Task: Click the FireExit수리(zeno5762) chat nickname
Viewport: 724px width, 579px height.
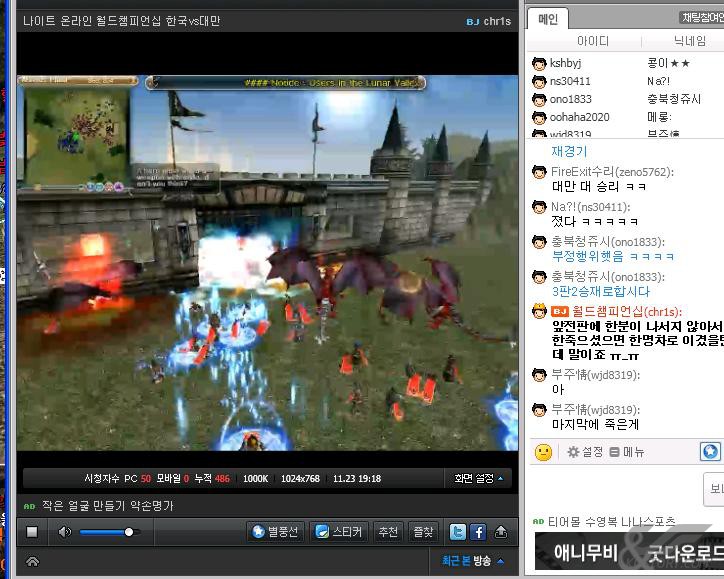Action: (x=612, y=172)
